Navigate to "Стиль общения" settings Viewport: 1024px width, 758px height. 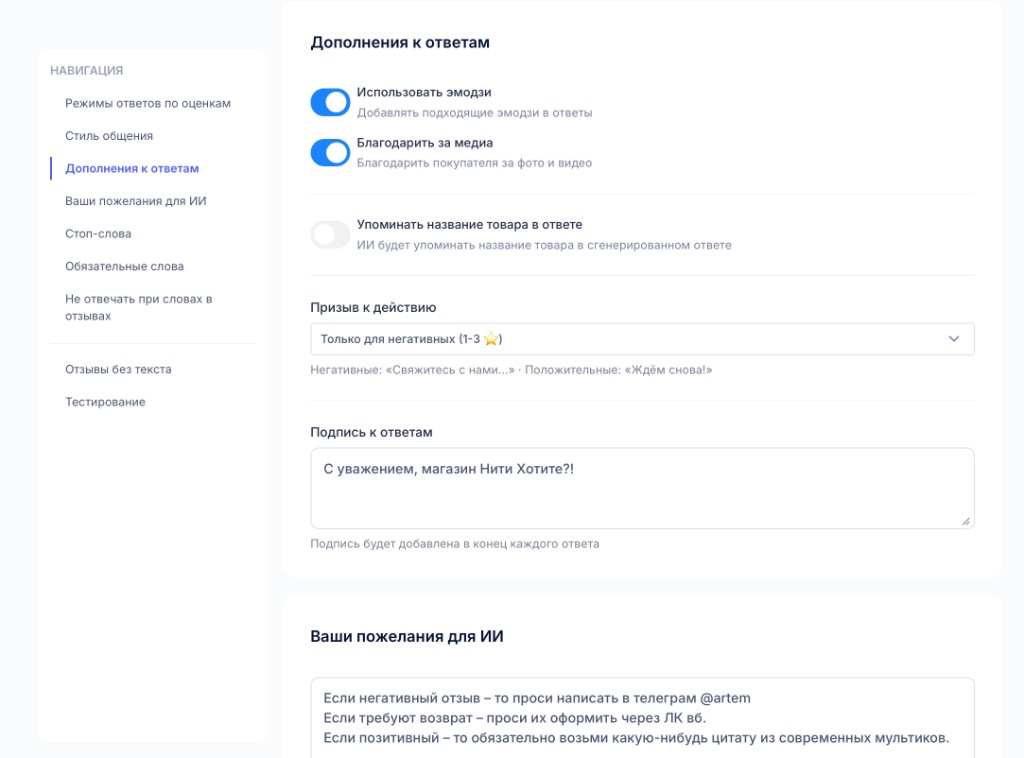click(108, 135)
